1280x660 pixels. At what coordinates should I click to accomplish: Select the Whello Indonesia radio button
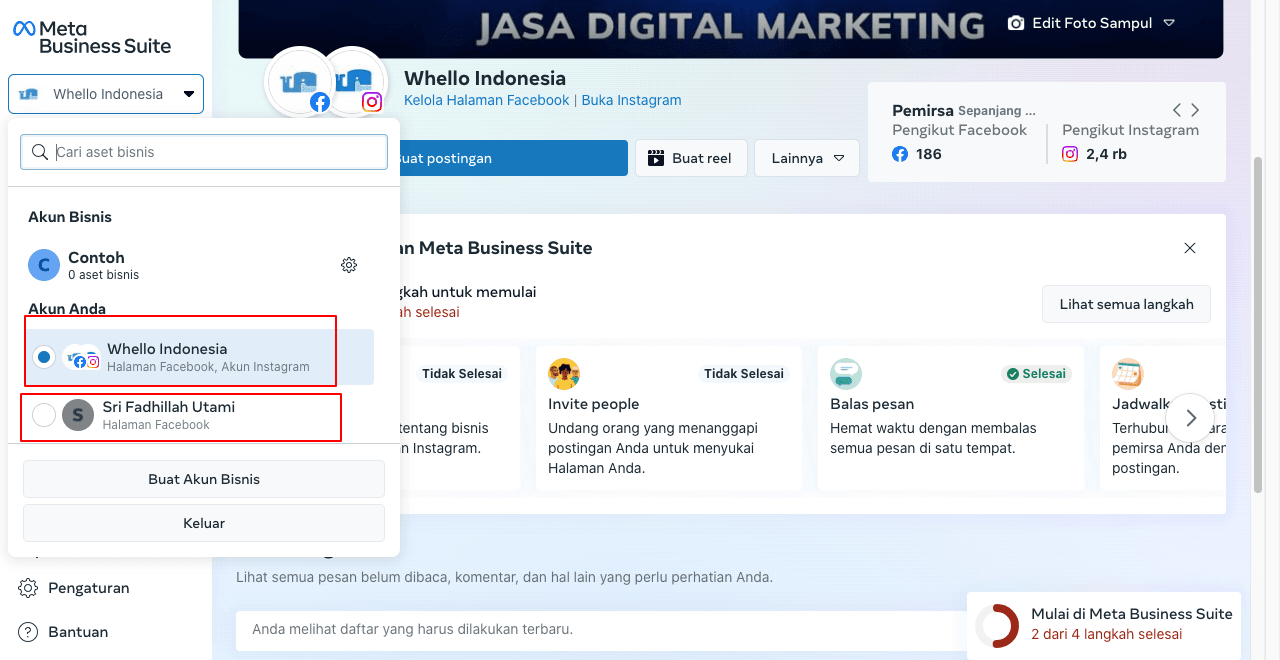click(44, 357)
